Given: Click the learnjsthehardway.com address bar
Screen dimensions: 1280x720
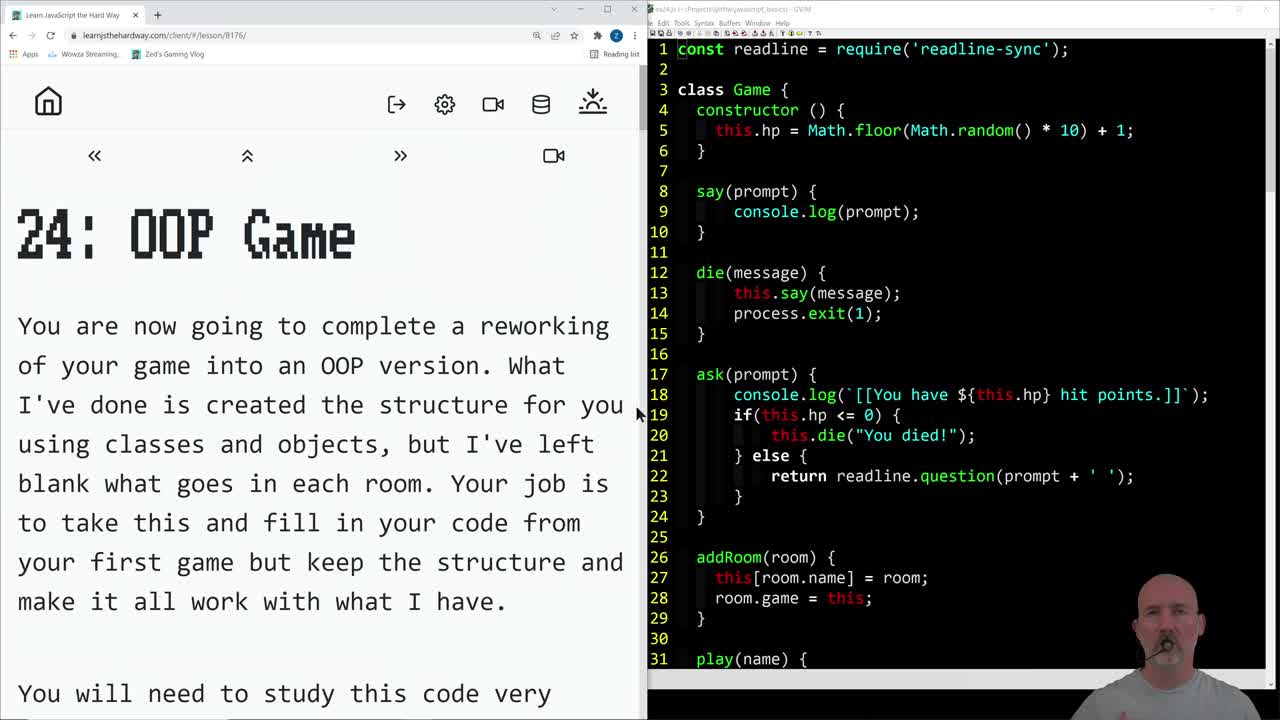Looking at the screenshot, I should [300, 35].
